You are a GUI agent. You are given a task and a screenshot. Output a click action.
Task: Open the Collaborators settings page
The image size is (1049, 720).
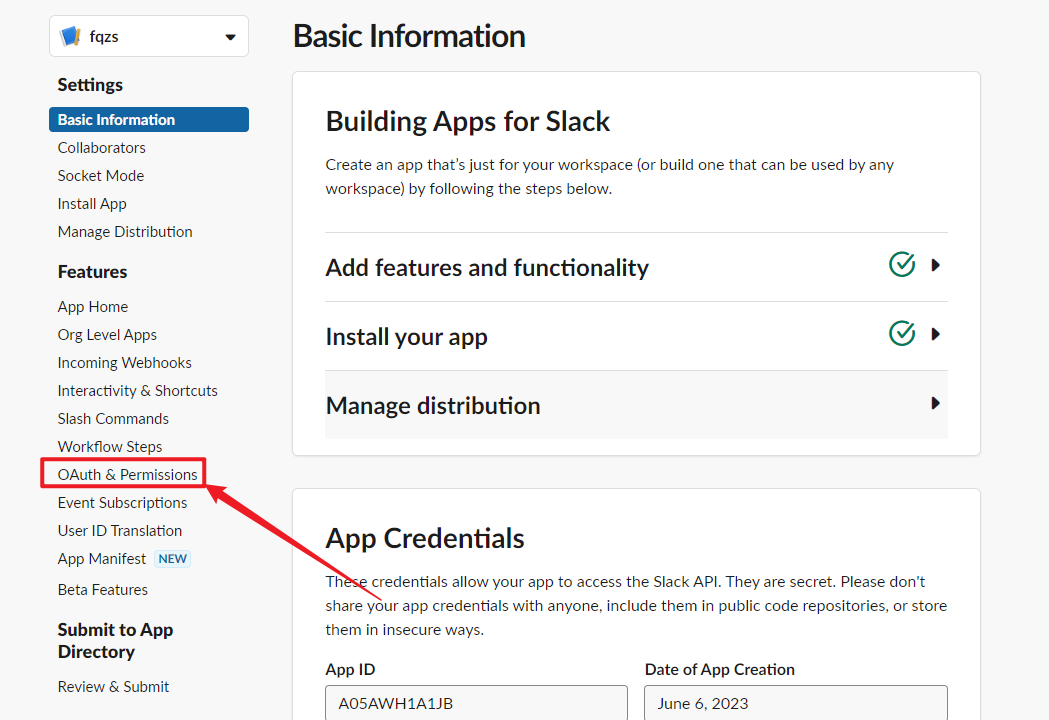tap(101, 148)
